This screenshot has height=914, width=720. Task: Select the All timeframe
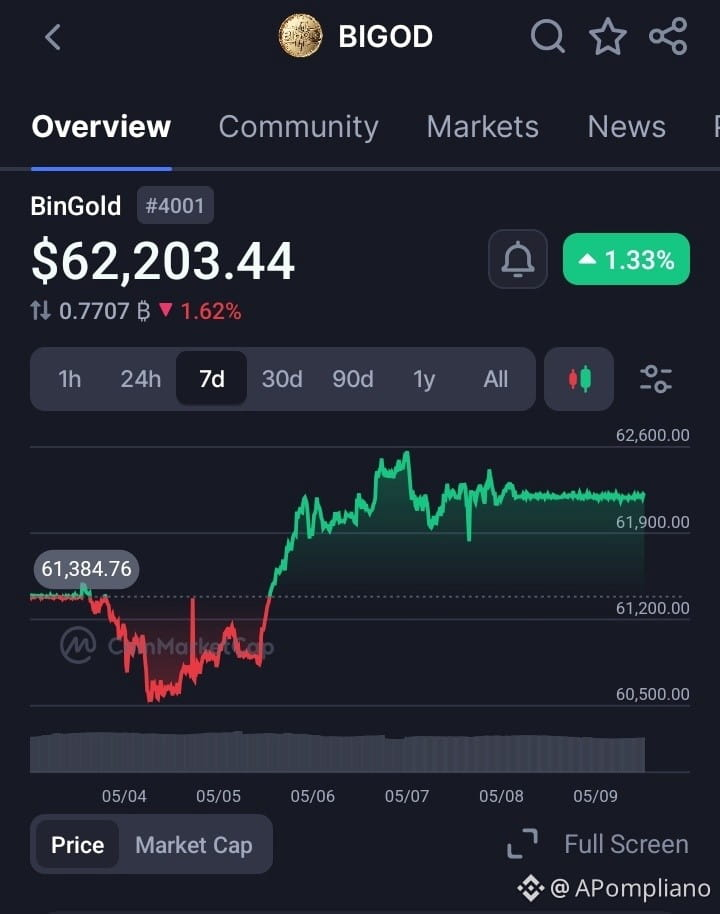496,379
